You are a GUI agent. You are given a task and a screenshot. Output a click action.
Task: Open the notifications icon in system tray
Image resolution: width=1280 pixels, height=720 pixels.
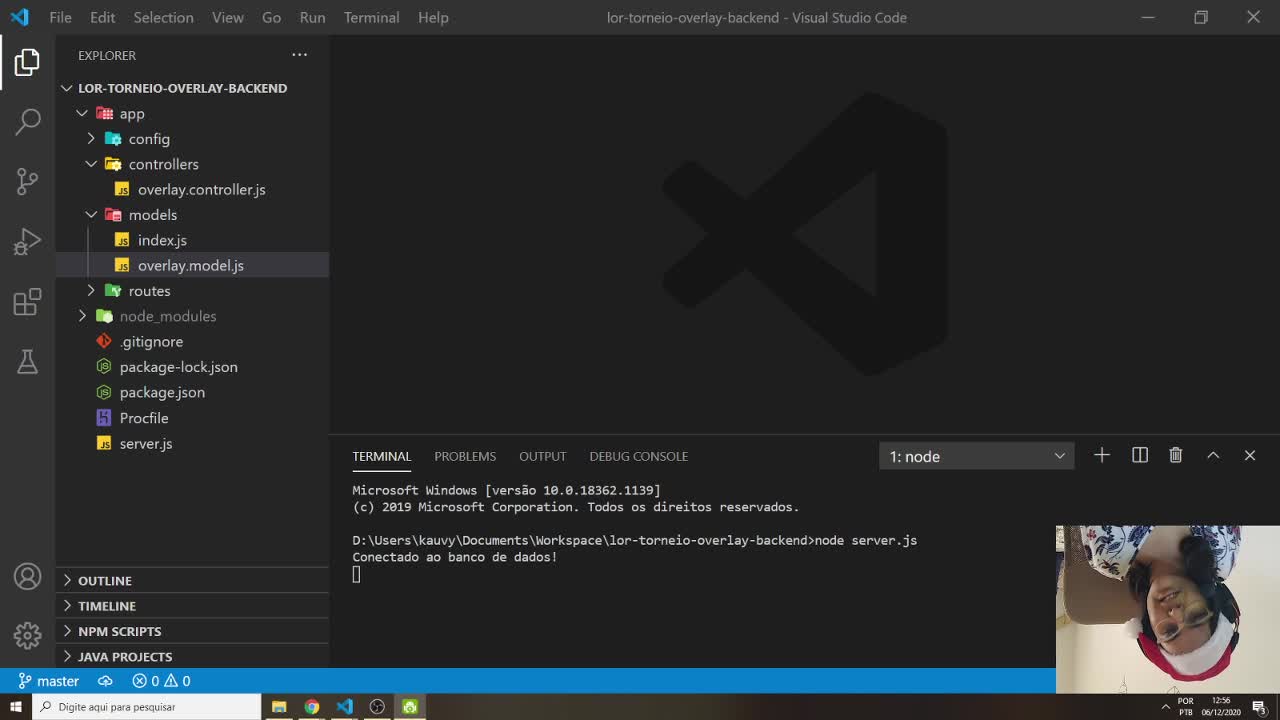tap(1259, 707)
